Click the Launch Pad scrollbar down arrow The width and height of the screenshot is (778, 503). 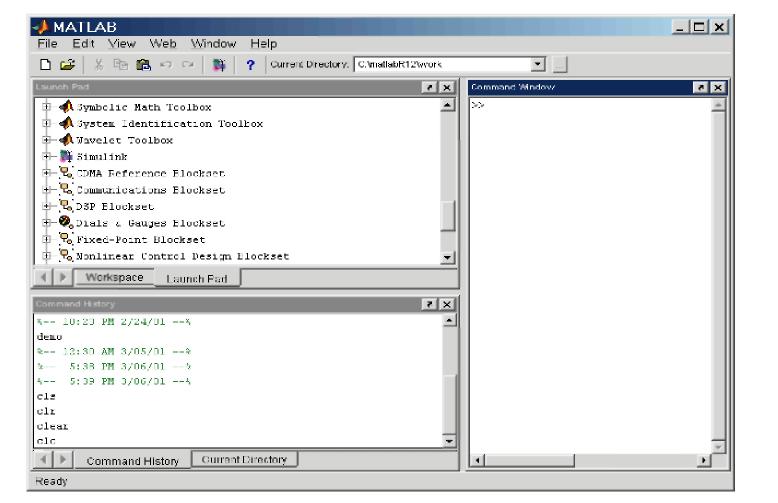pyautogui.click(x=448, y=257)
